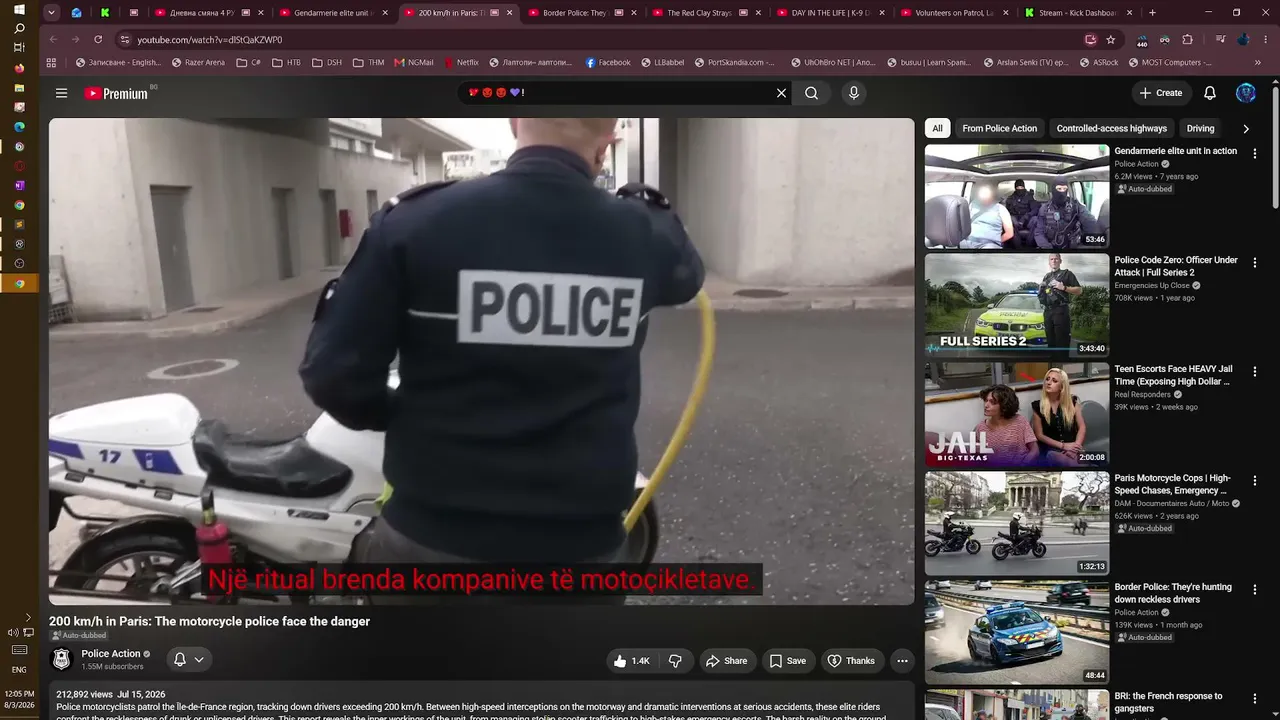
Task: Open the Extensions puzzle menu
Action: [x=1188, y=40]
